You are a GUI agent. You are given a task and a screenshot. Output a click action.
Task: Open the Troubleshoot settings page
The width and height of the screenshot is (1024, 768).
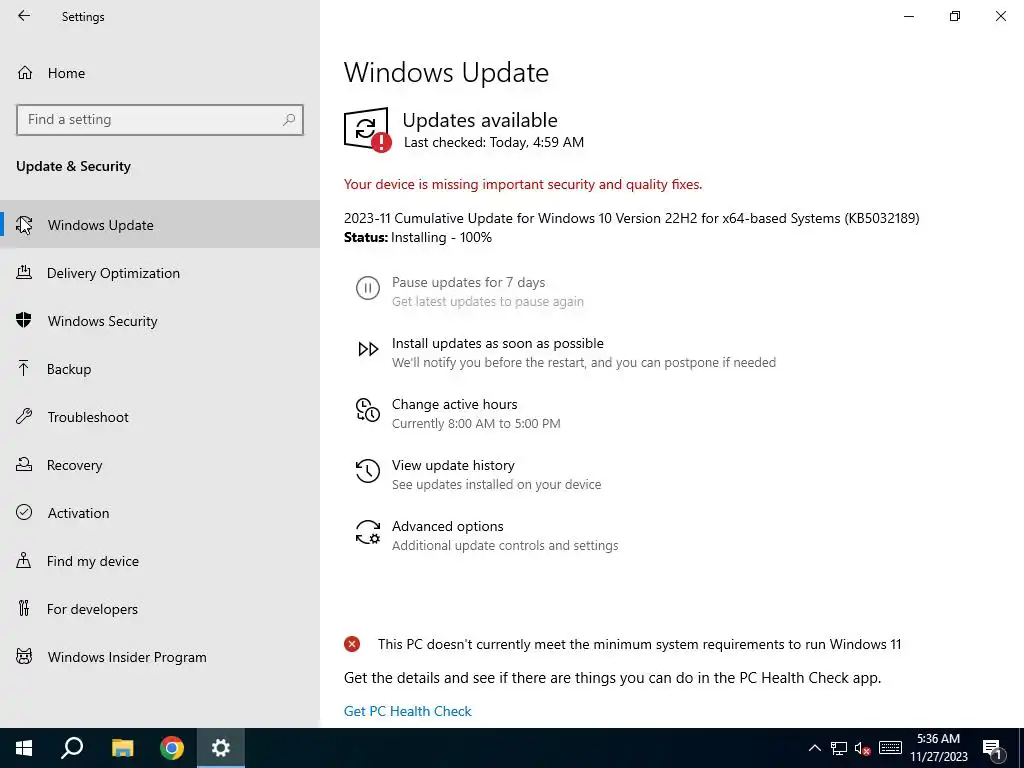160,417
